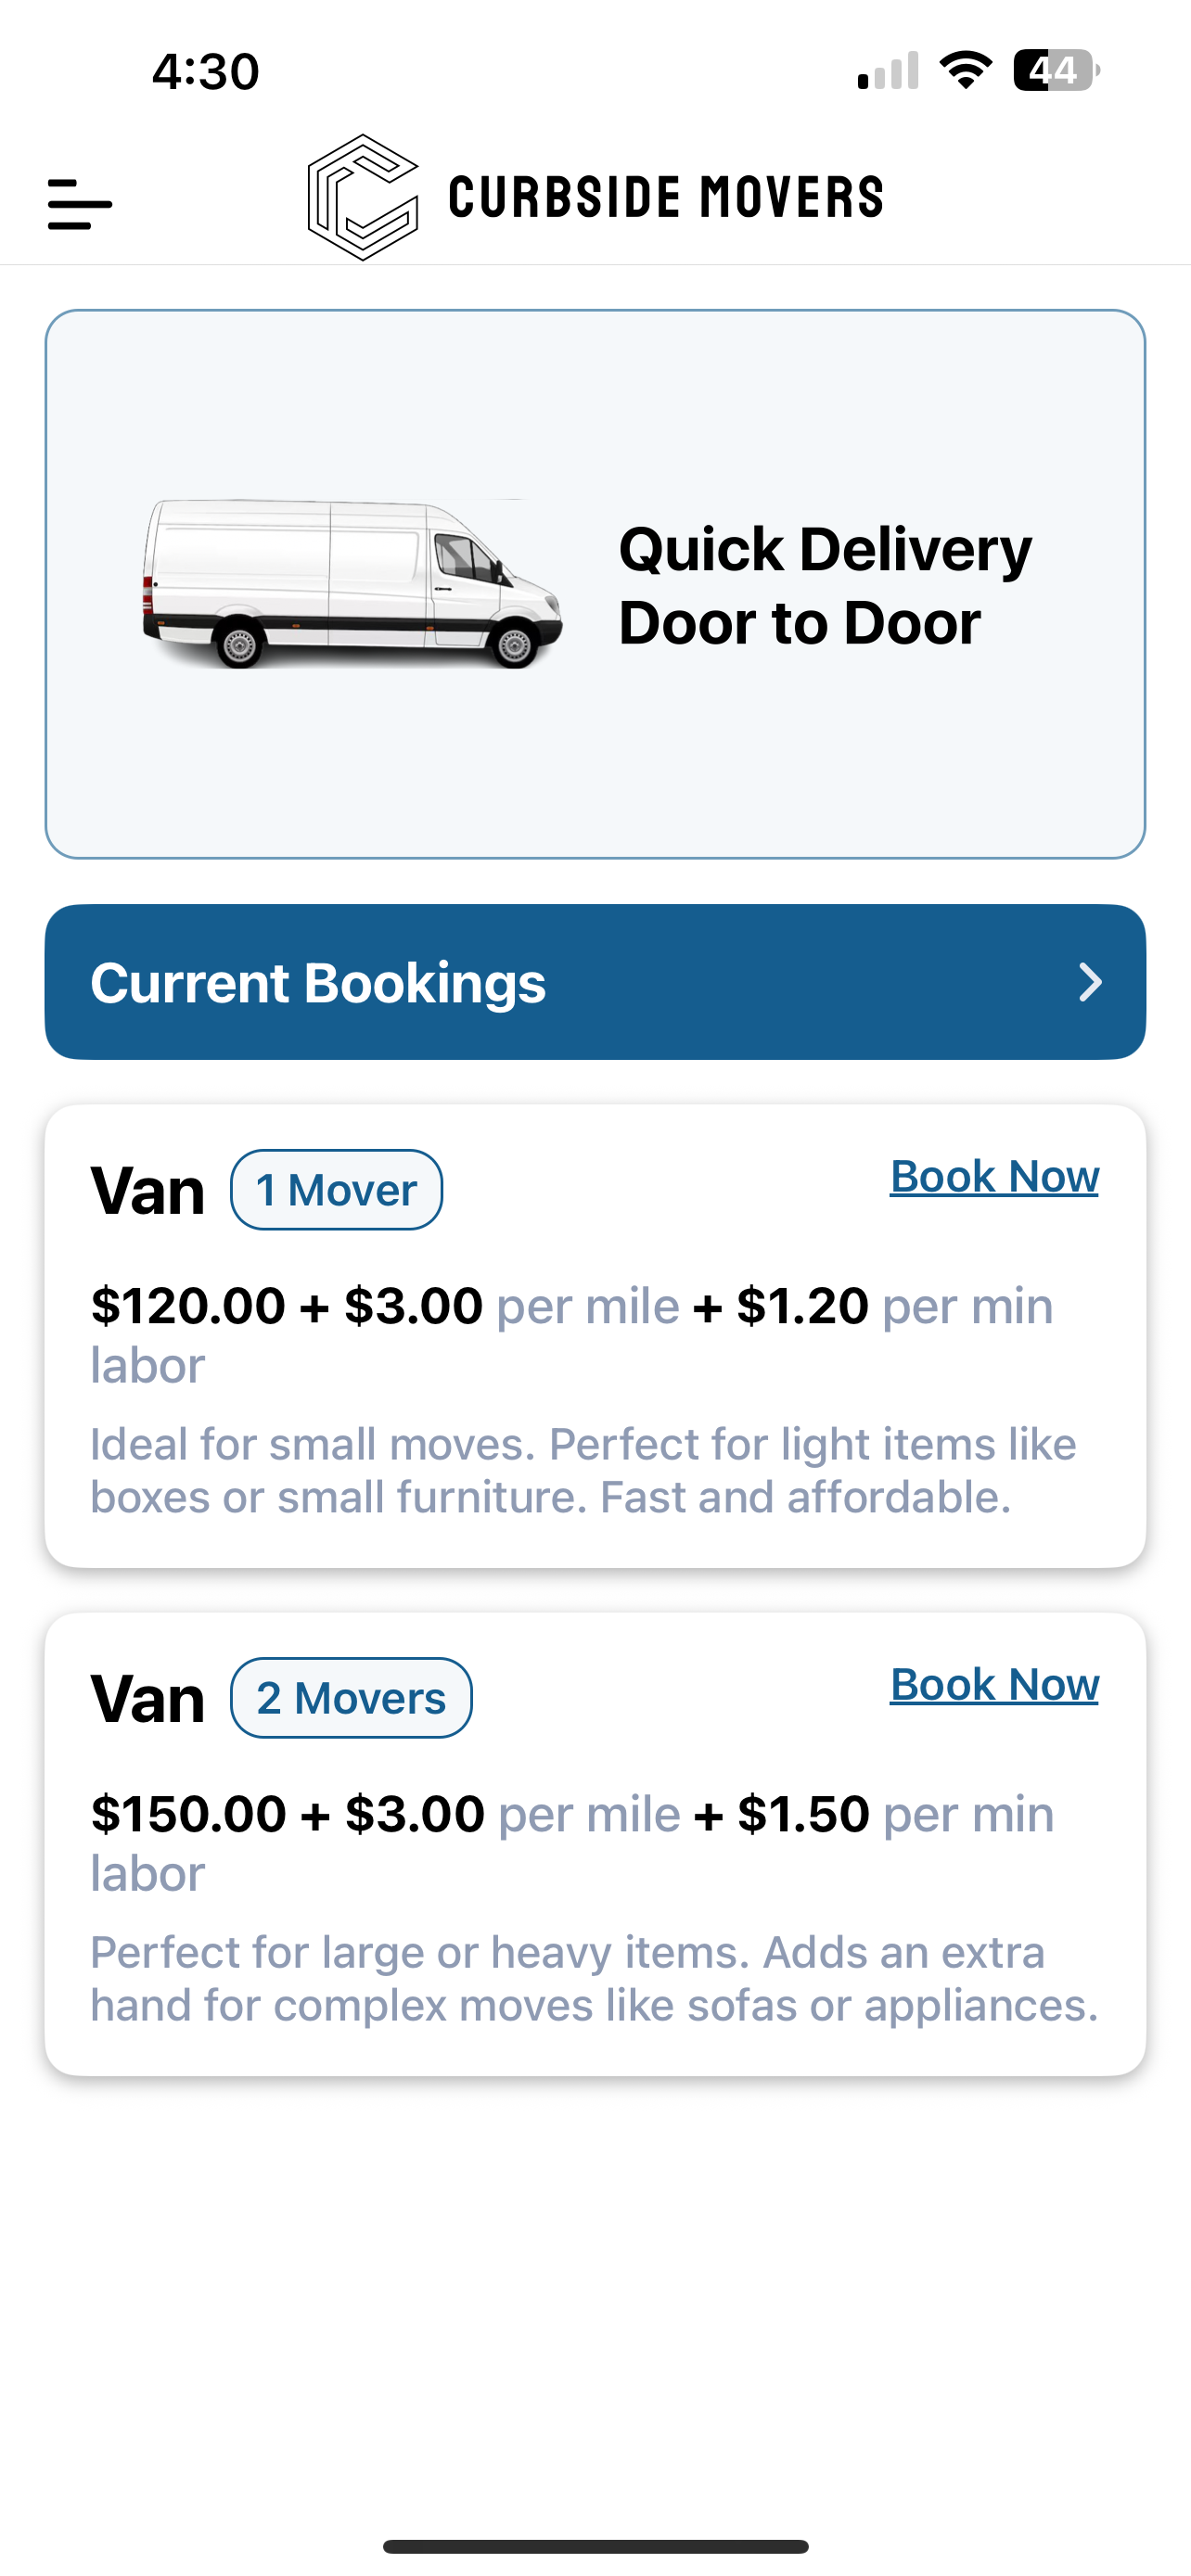1191x2576 pixels.
Task: Book the Van with 2 Movers
Action: pyautogui.click(x=994, y=1684)
